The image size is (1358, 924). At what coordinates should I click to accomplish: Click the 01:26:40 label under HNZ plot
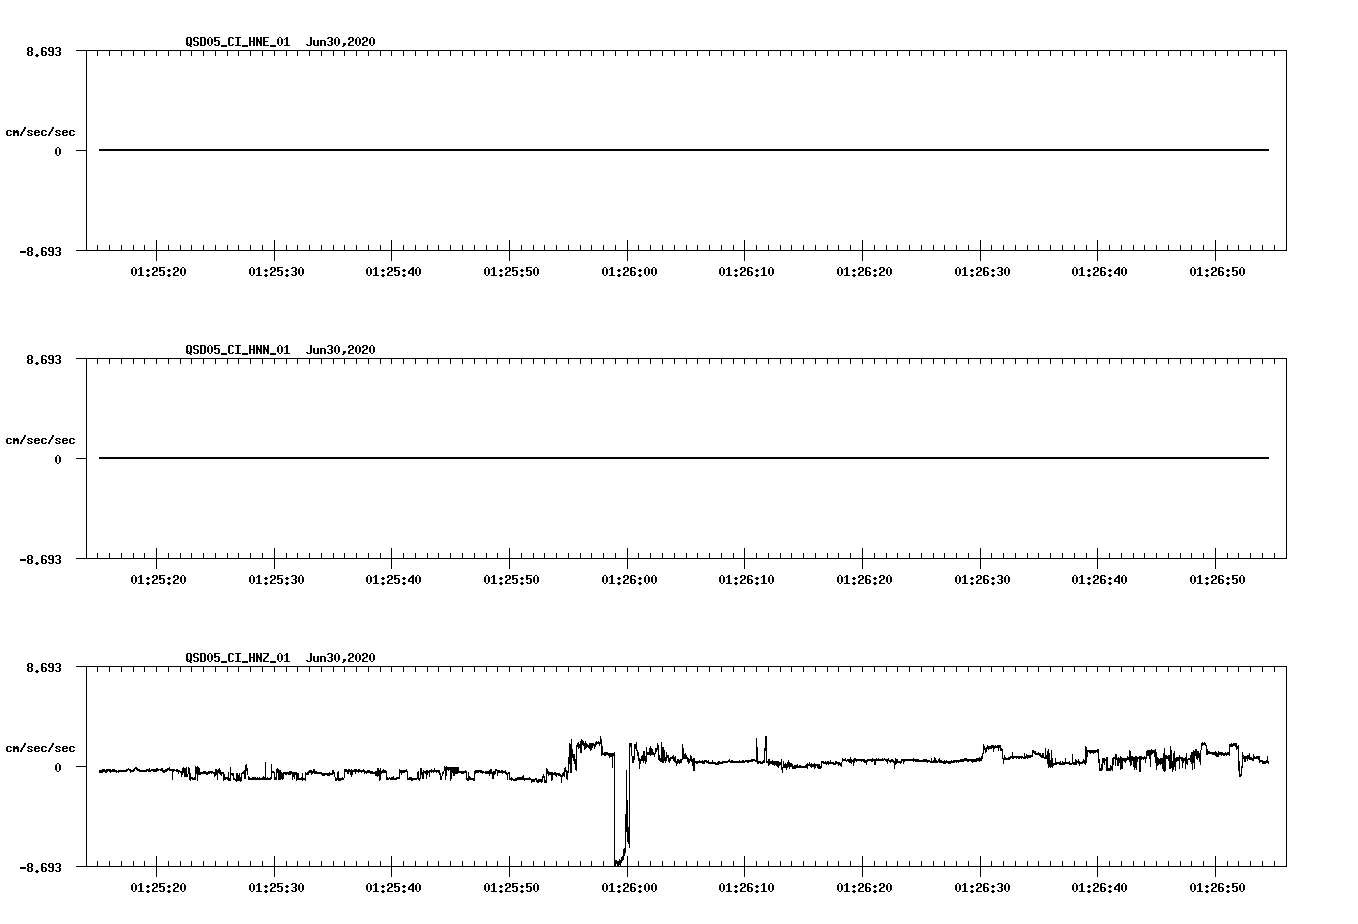coord(1098,887)
